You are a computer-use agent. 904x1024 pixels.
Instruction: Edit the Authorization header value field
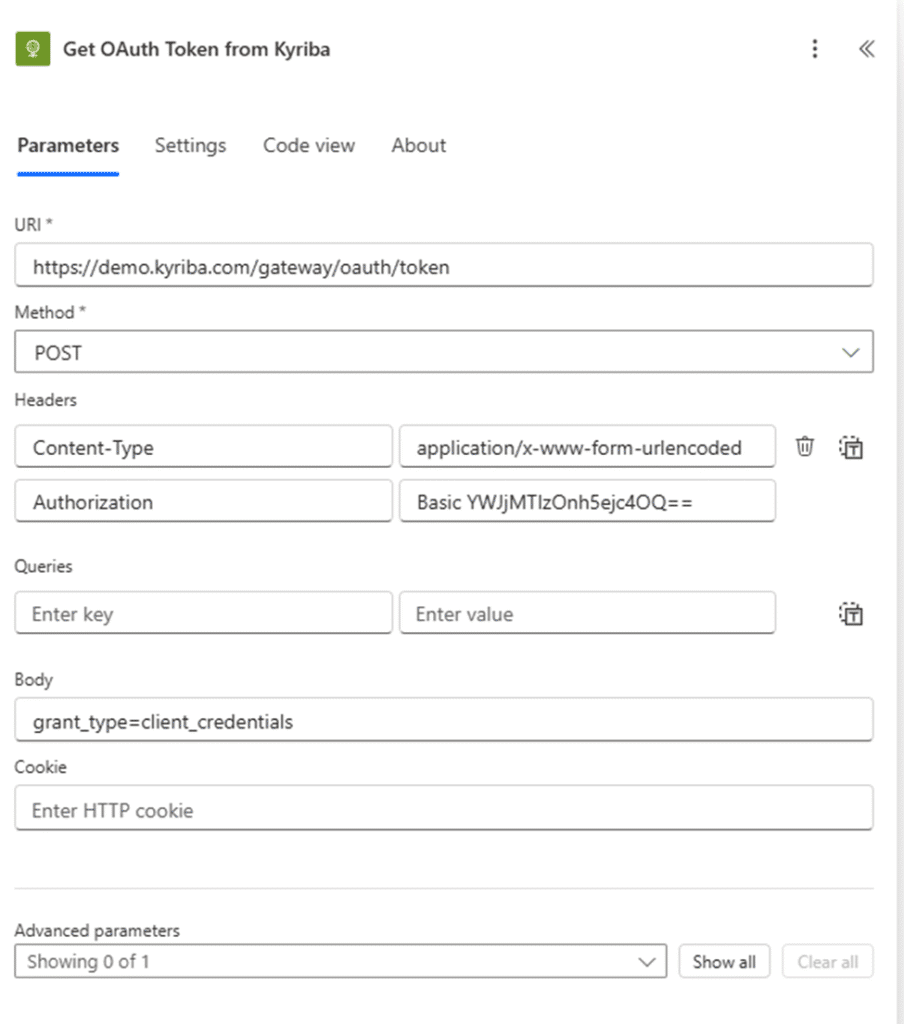click(587, 502)
